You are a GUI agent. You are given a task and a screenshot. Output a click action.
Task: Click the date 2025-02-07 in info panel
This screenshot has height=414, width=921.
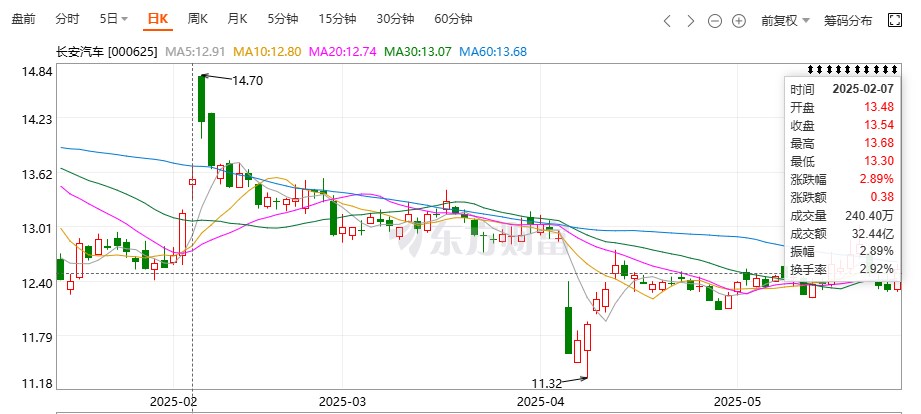[863, 89]
